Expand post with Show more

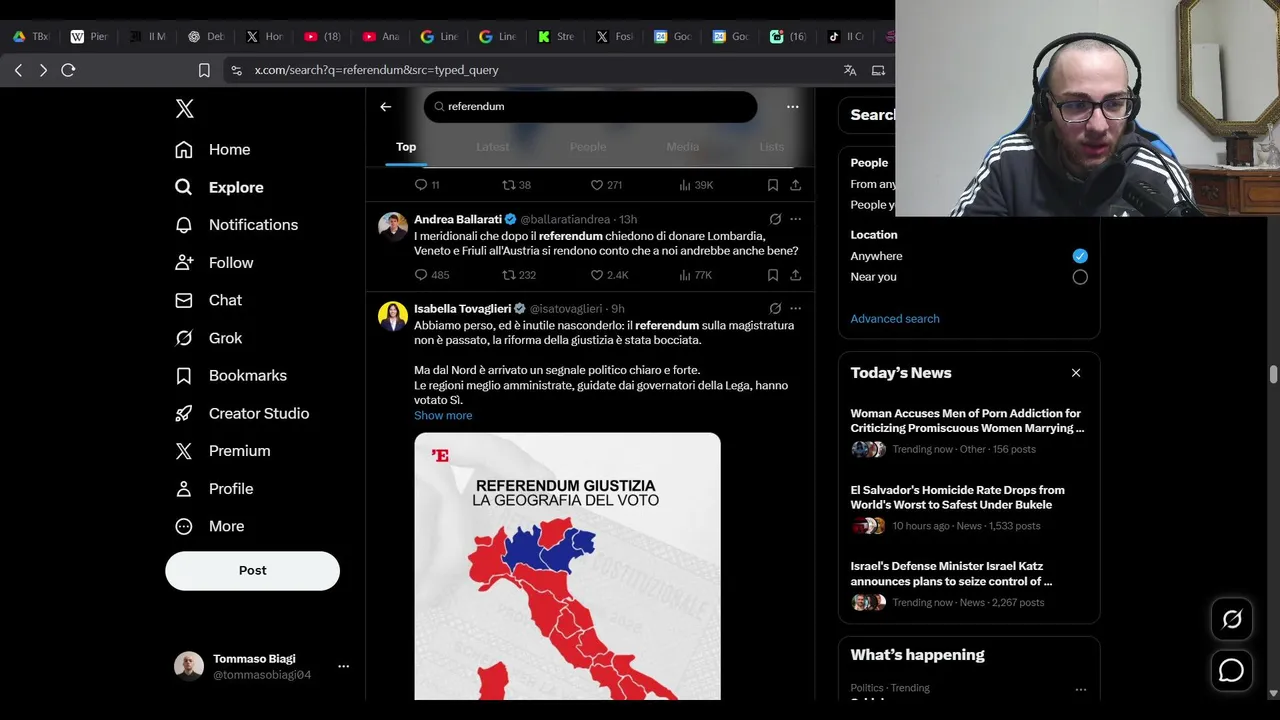click(x=443, y=416)
